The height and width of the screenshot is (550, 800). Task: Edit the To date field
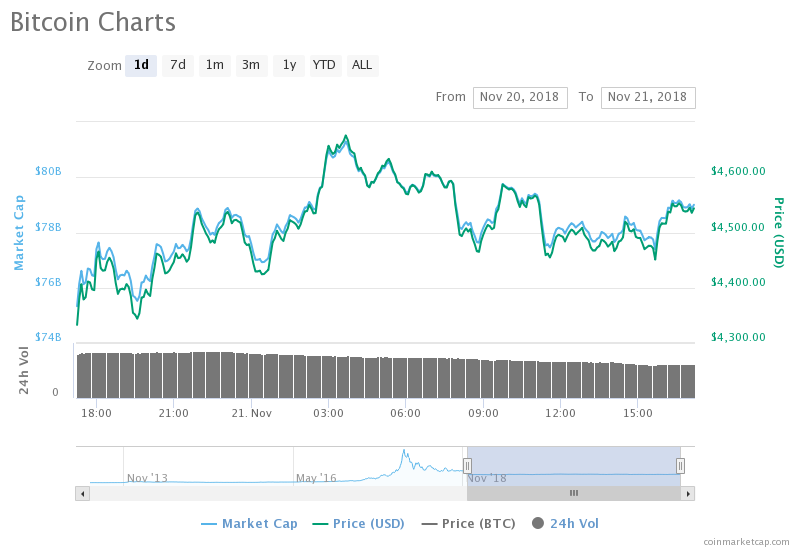pos(648,97)
